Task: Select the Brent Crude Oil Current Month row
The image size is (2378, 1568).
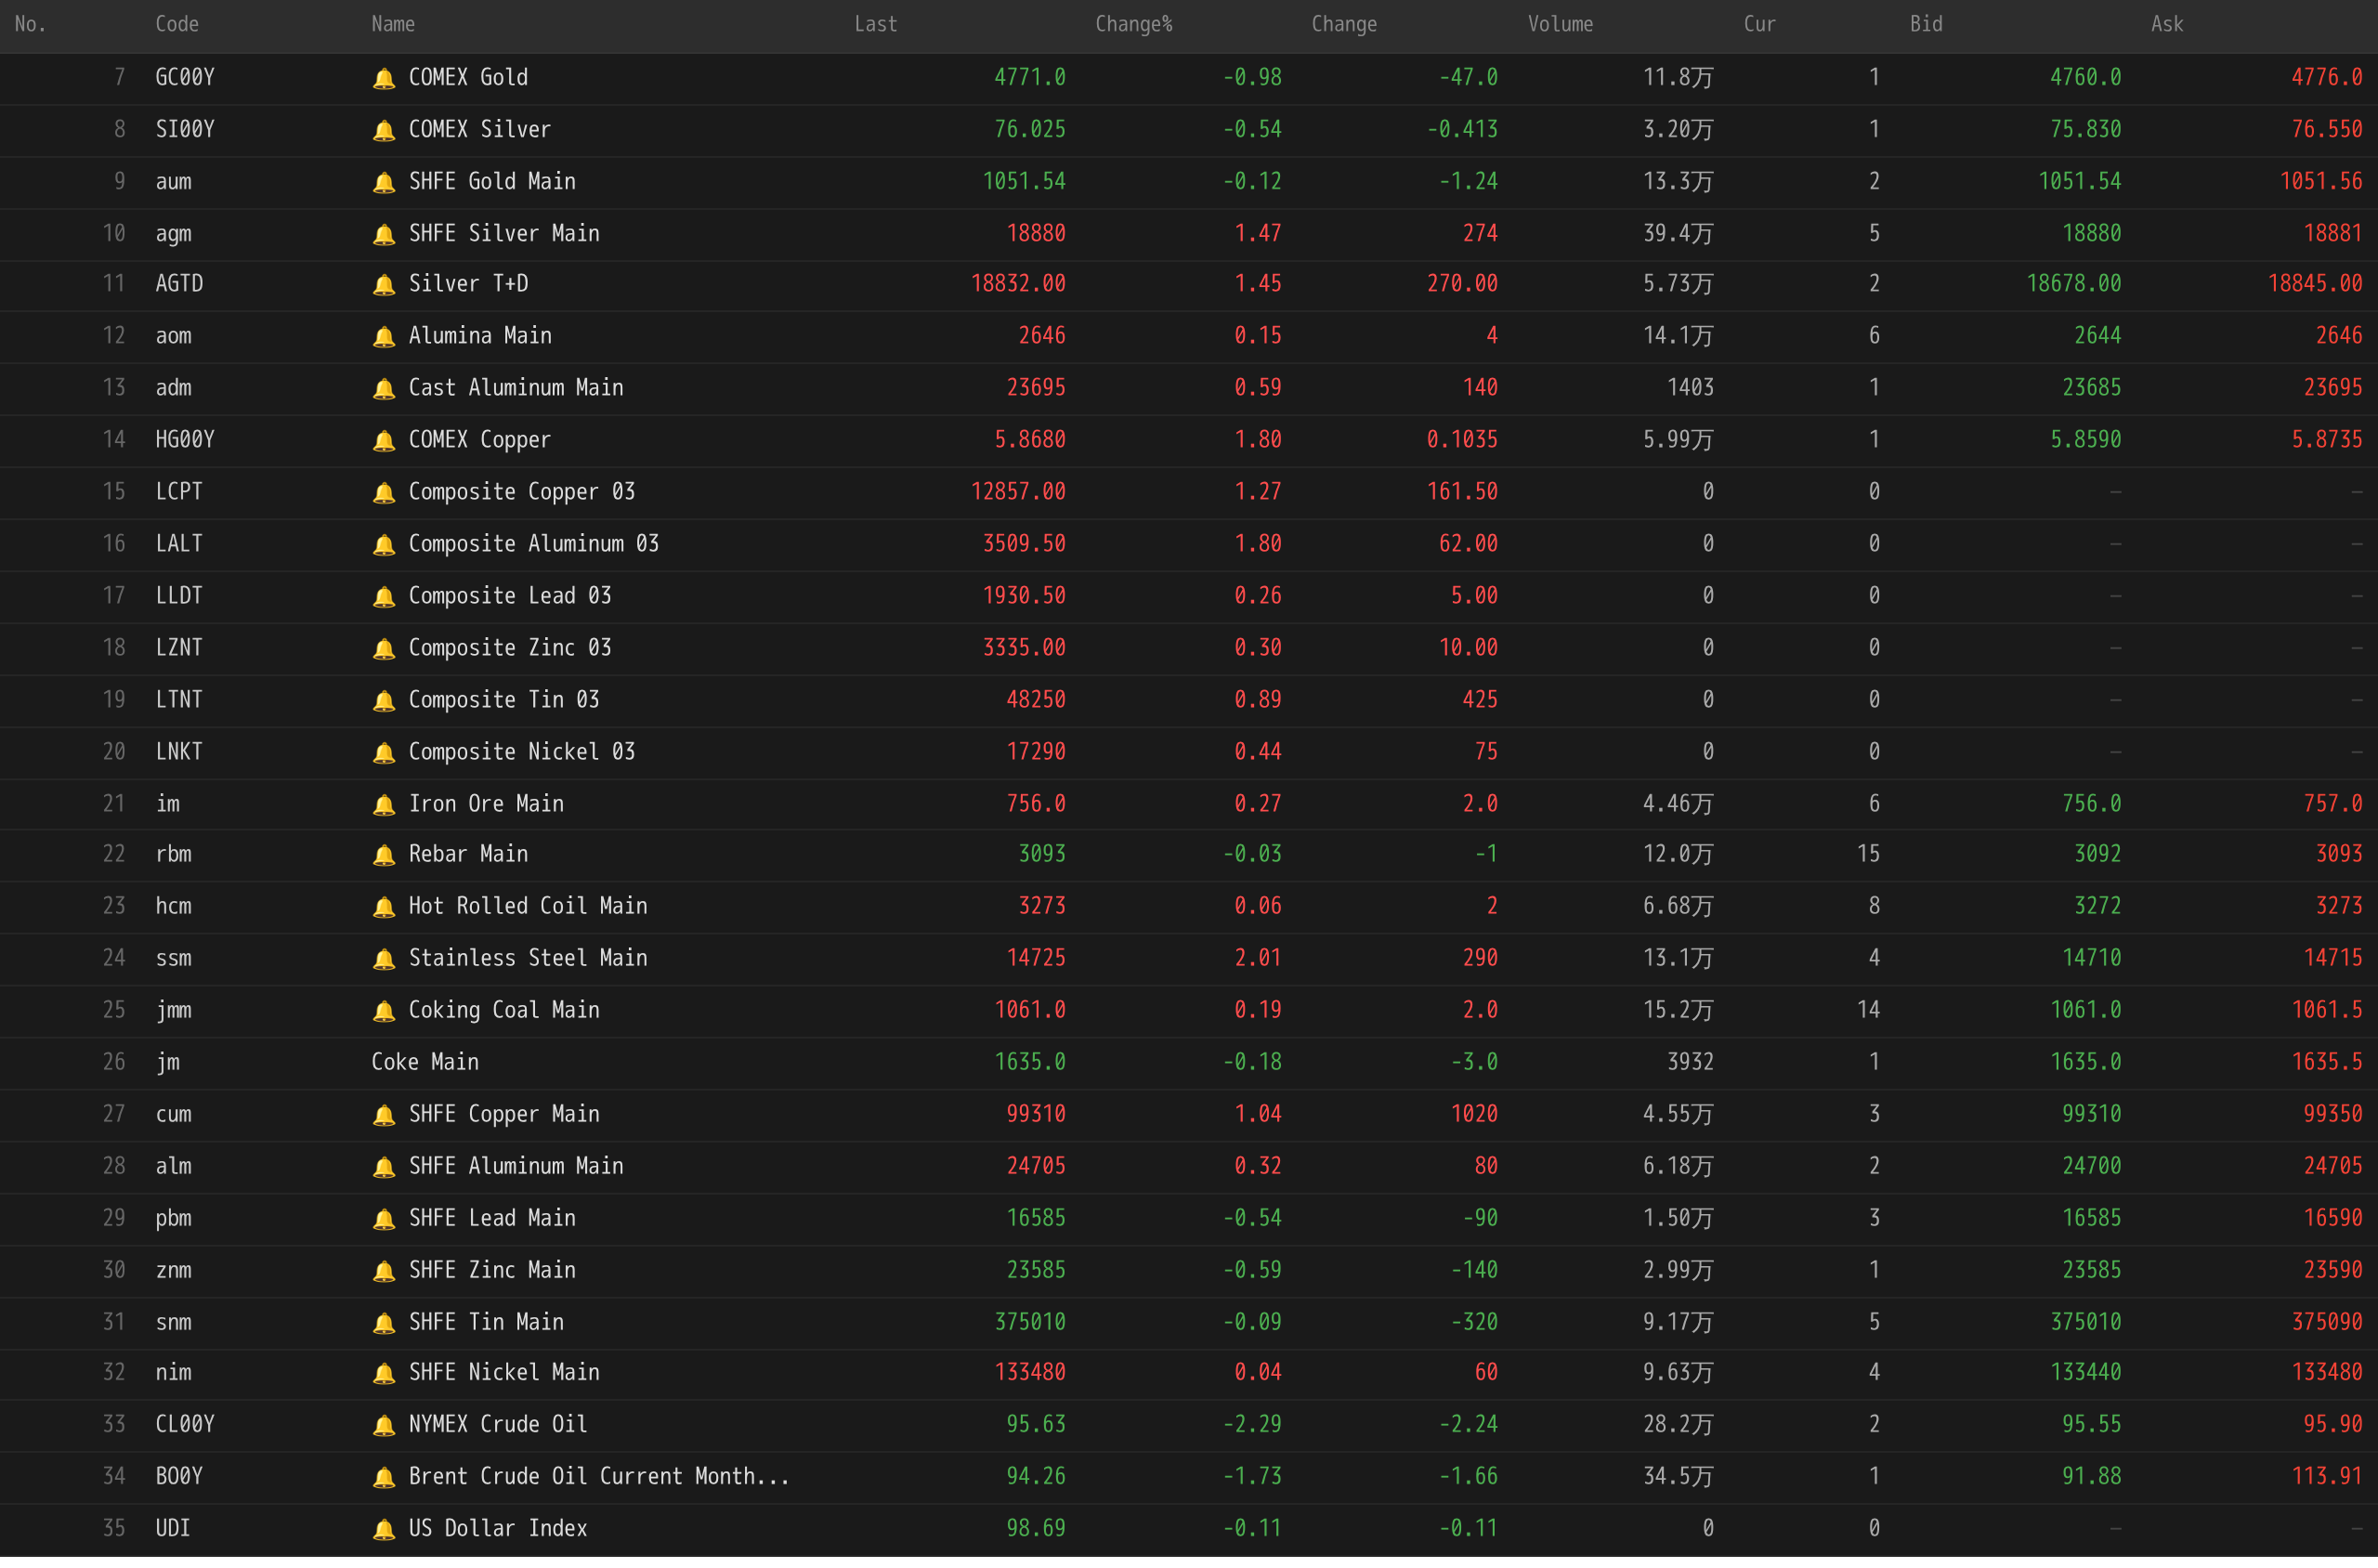Action: [x=598, y=1476]
